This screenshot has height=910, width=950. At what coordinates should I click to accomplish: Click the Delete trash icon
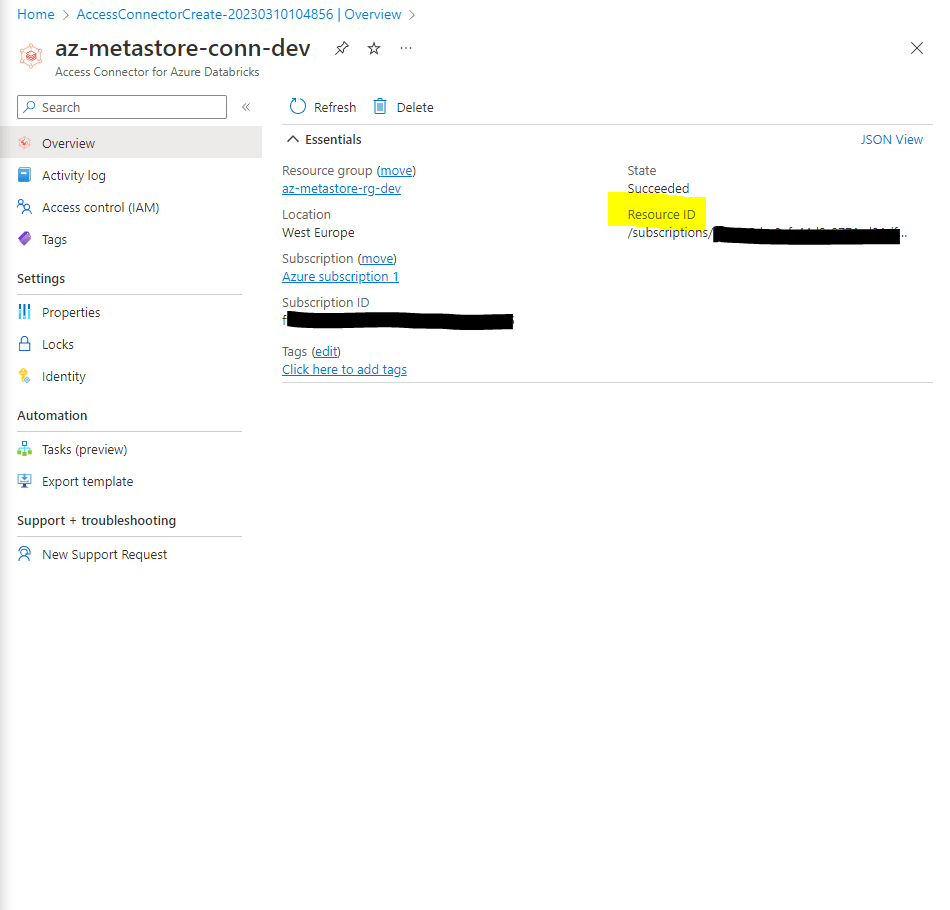(x=380, y=107)
